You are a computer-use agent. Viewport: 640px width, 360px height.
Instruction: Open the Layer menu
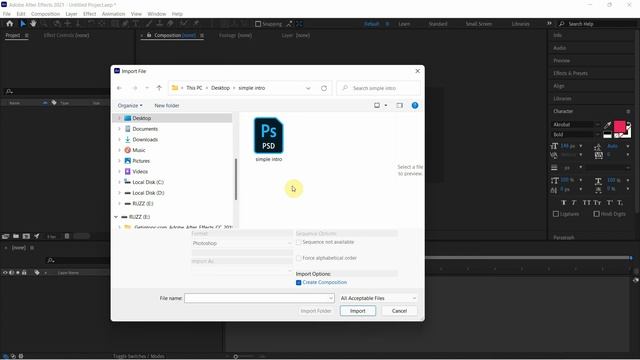pyautogui.click(x=71, y=14)
